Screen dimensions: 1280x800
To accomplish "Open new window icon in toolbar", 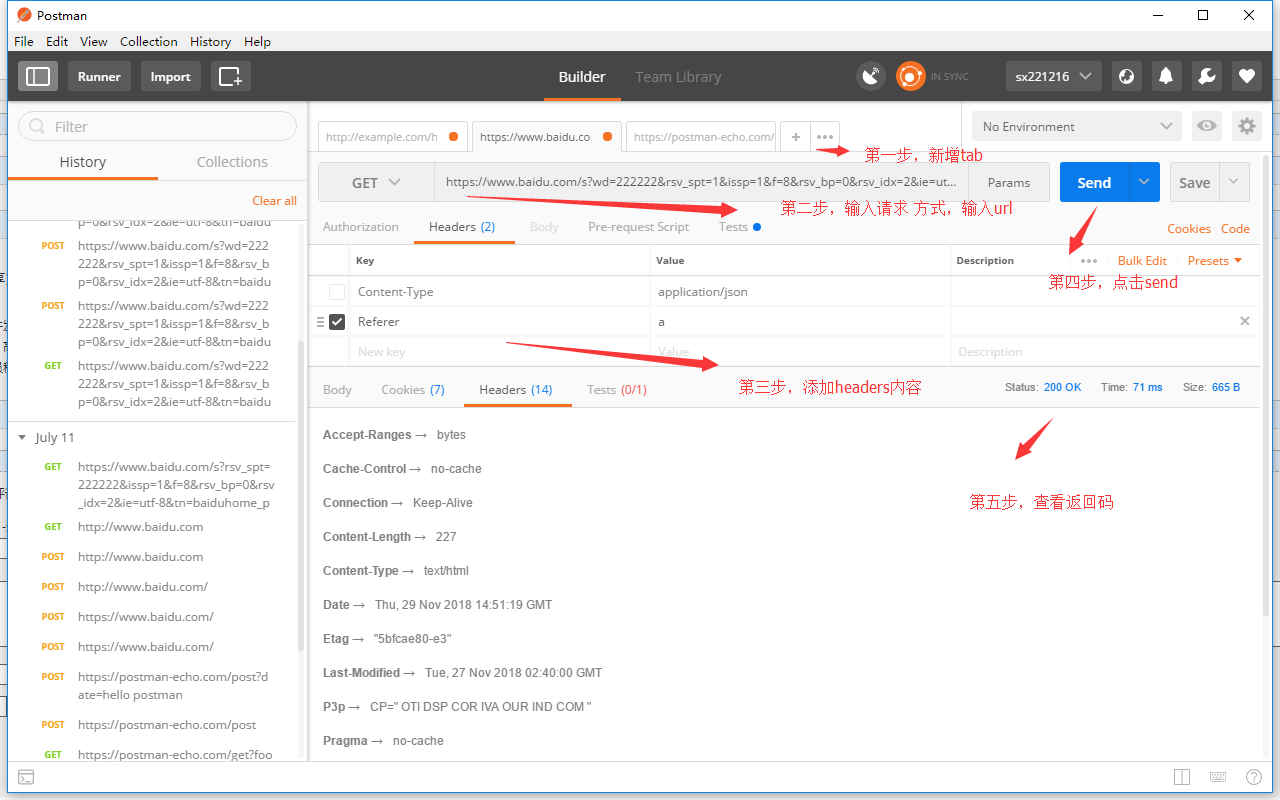I will click(x=231, y=76).
